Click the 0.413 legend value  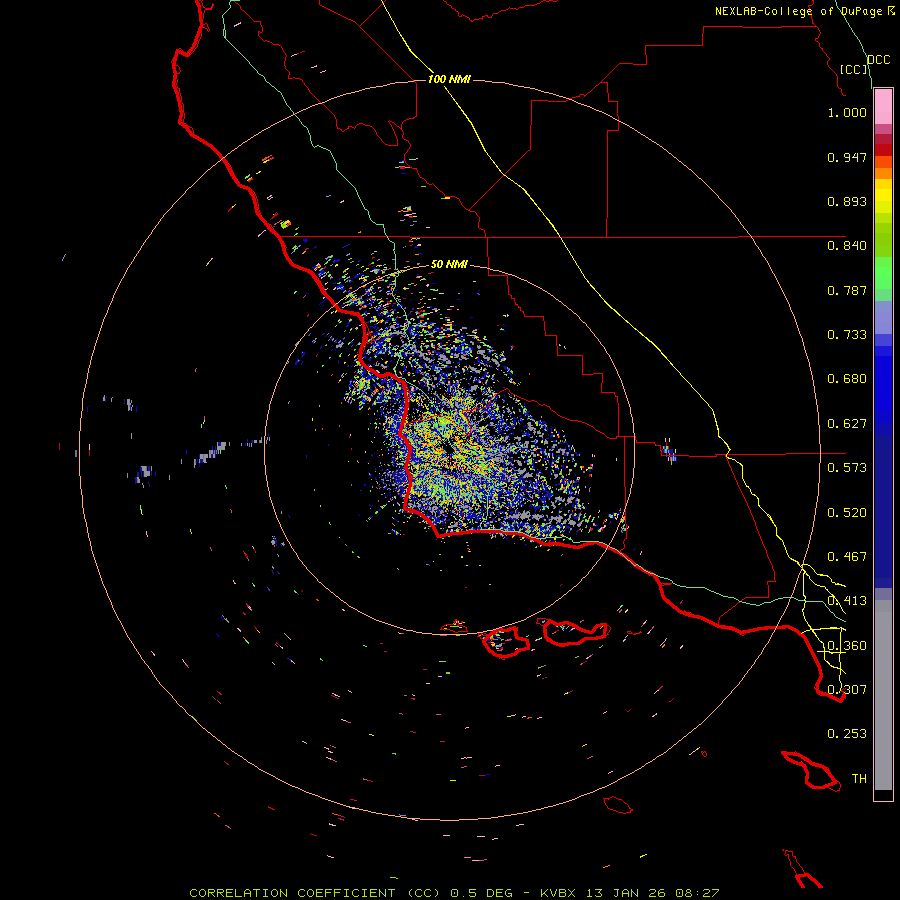click(x=847, y=601)
